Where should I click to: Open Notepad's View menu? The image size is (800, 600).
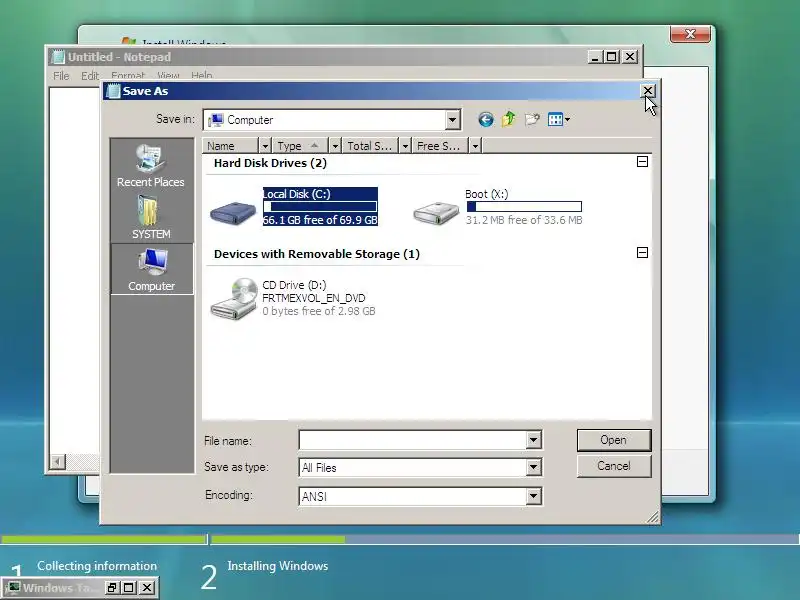168,76
